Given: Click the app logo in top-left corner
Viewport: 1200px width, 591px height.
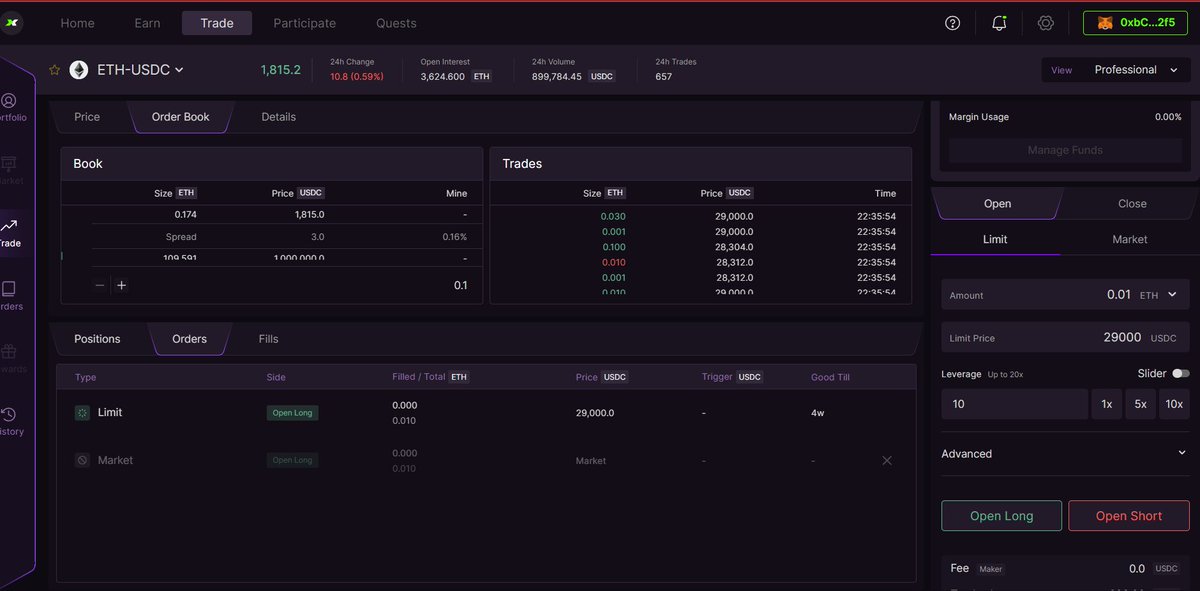Looking at the screenshot, I should (10, 22).
